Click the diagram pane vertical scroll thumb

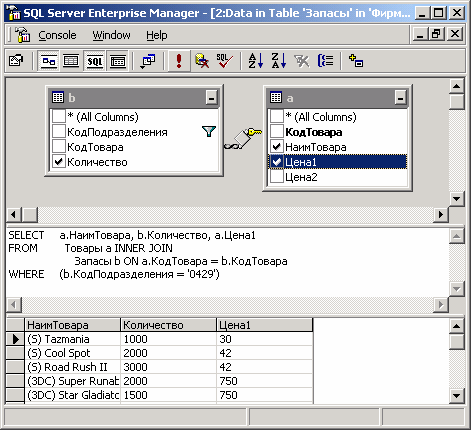click(x=456, y=102)
